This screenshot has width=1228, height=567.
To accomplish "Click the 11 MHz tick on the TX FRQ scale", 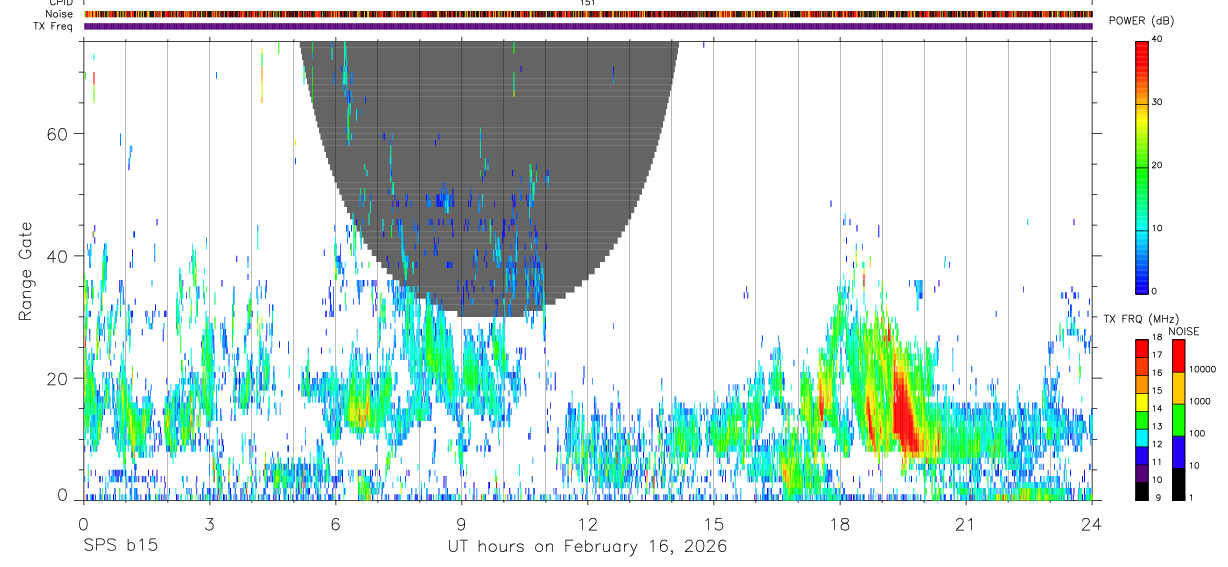I will point(1156,463).
